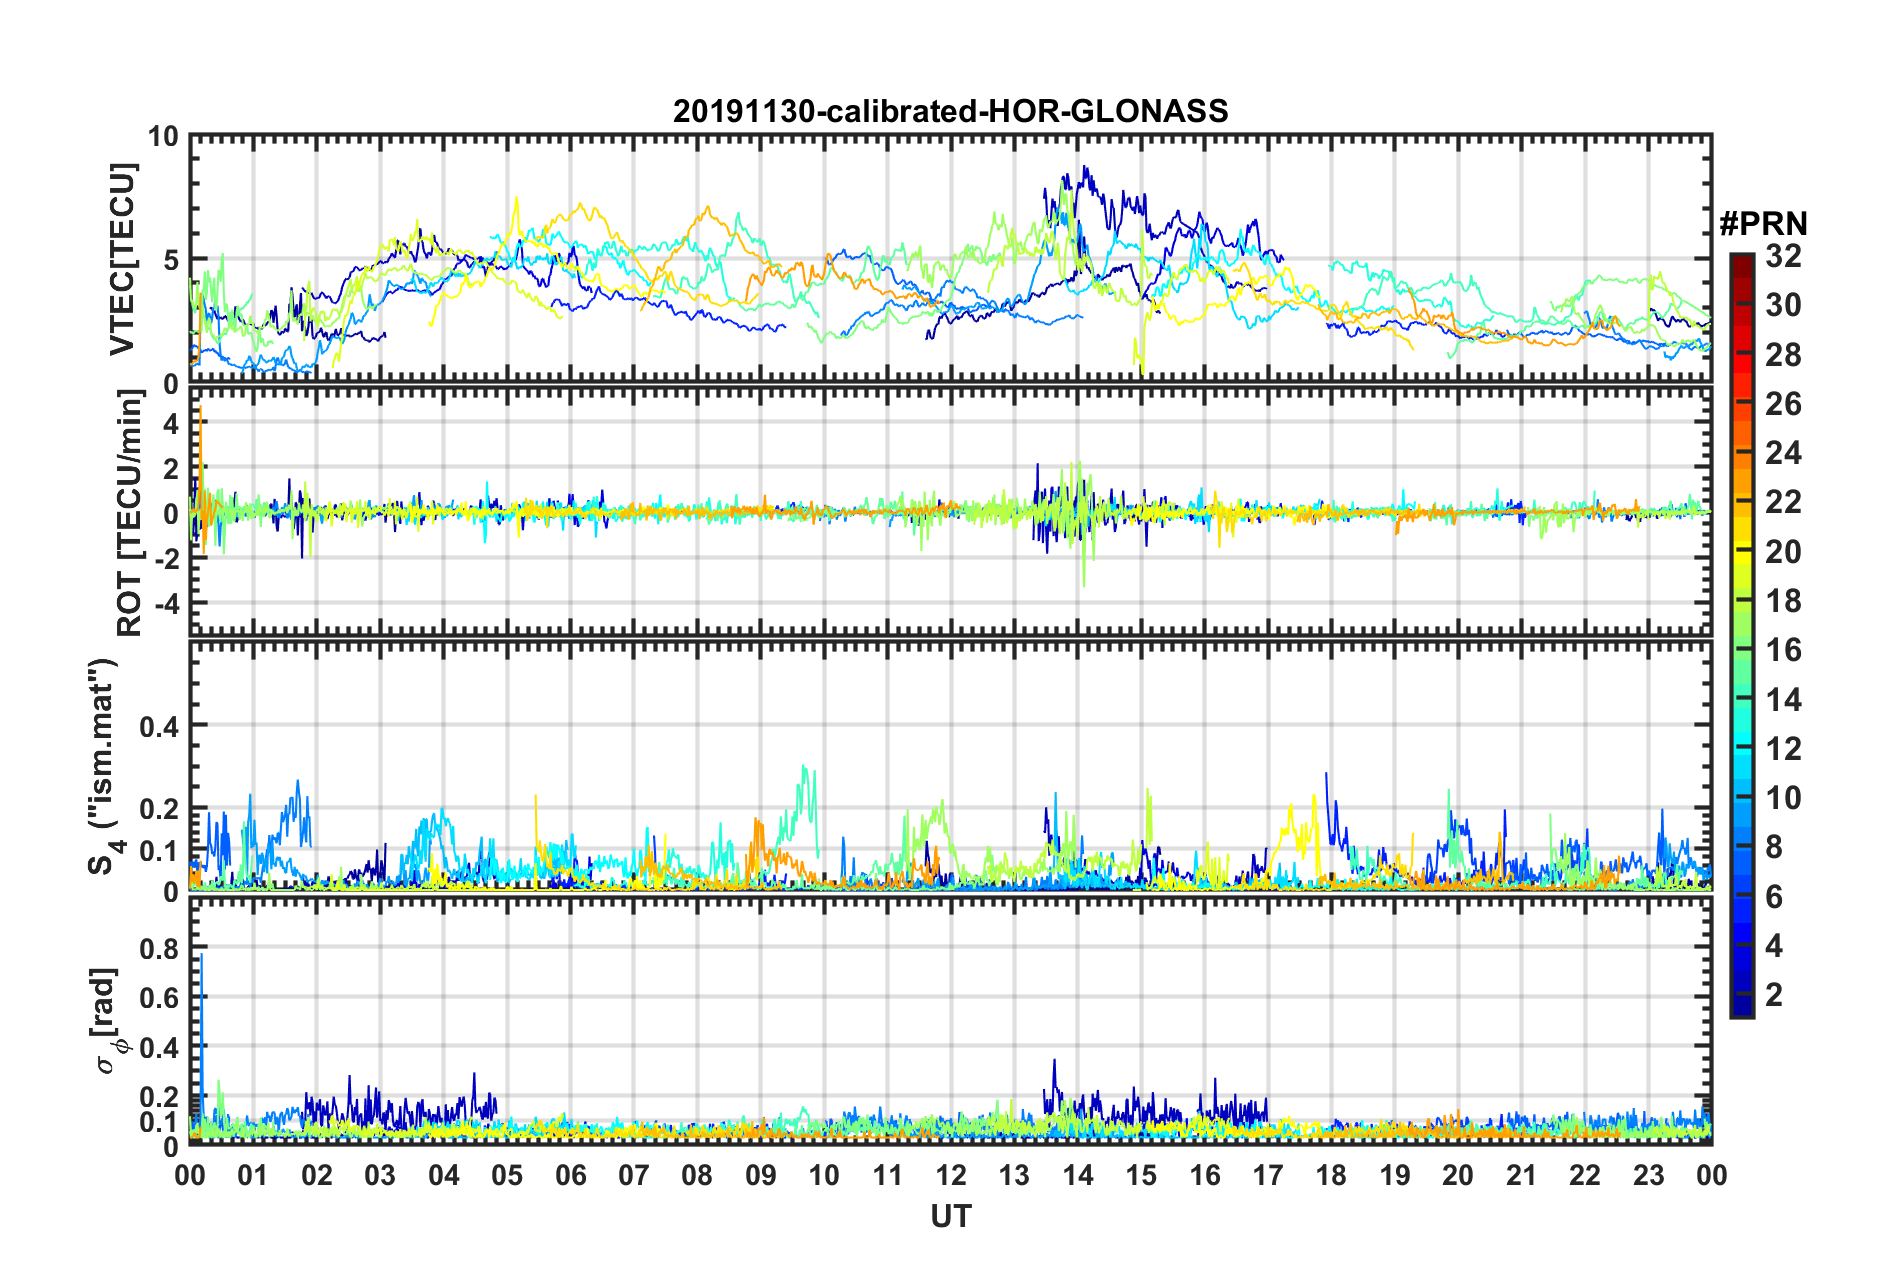Click the x-axis tick label 01

pyautogui.click(x=253, y=1174)
